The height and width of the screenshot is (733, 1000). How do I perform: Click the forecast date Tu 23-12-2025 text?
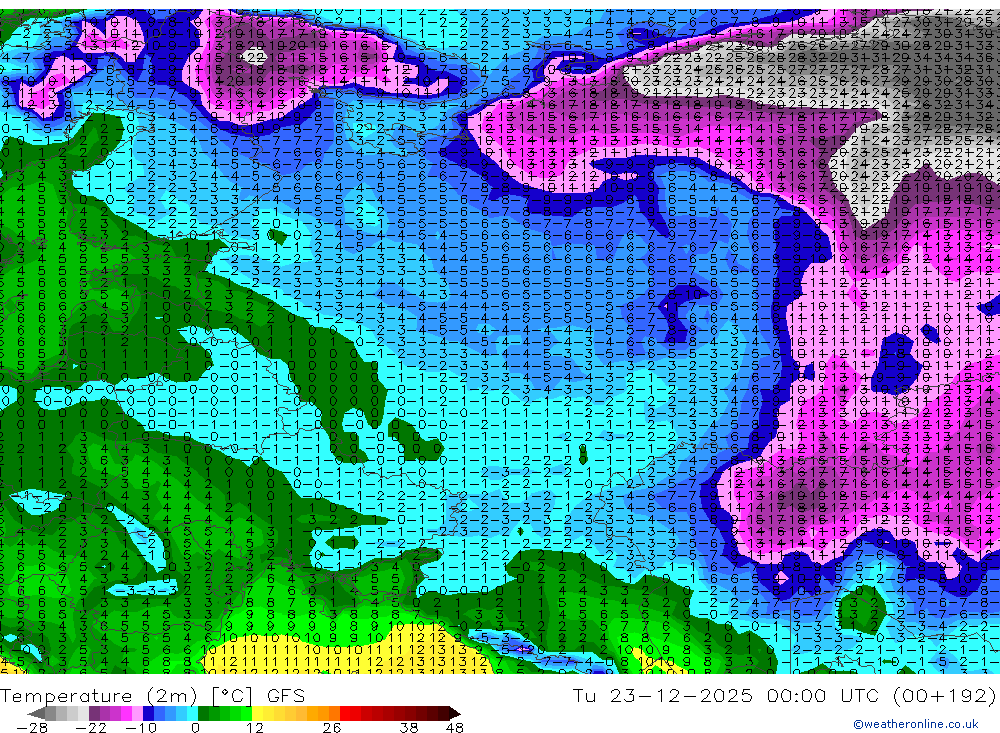coord(663,695)
